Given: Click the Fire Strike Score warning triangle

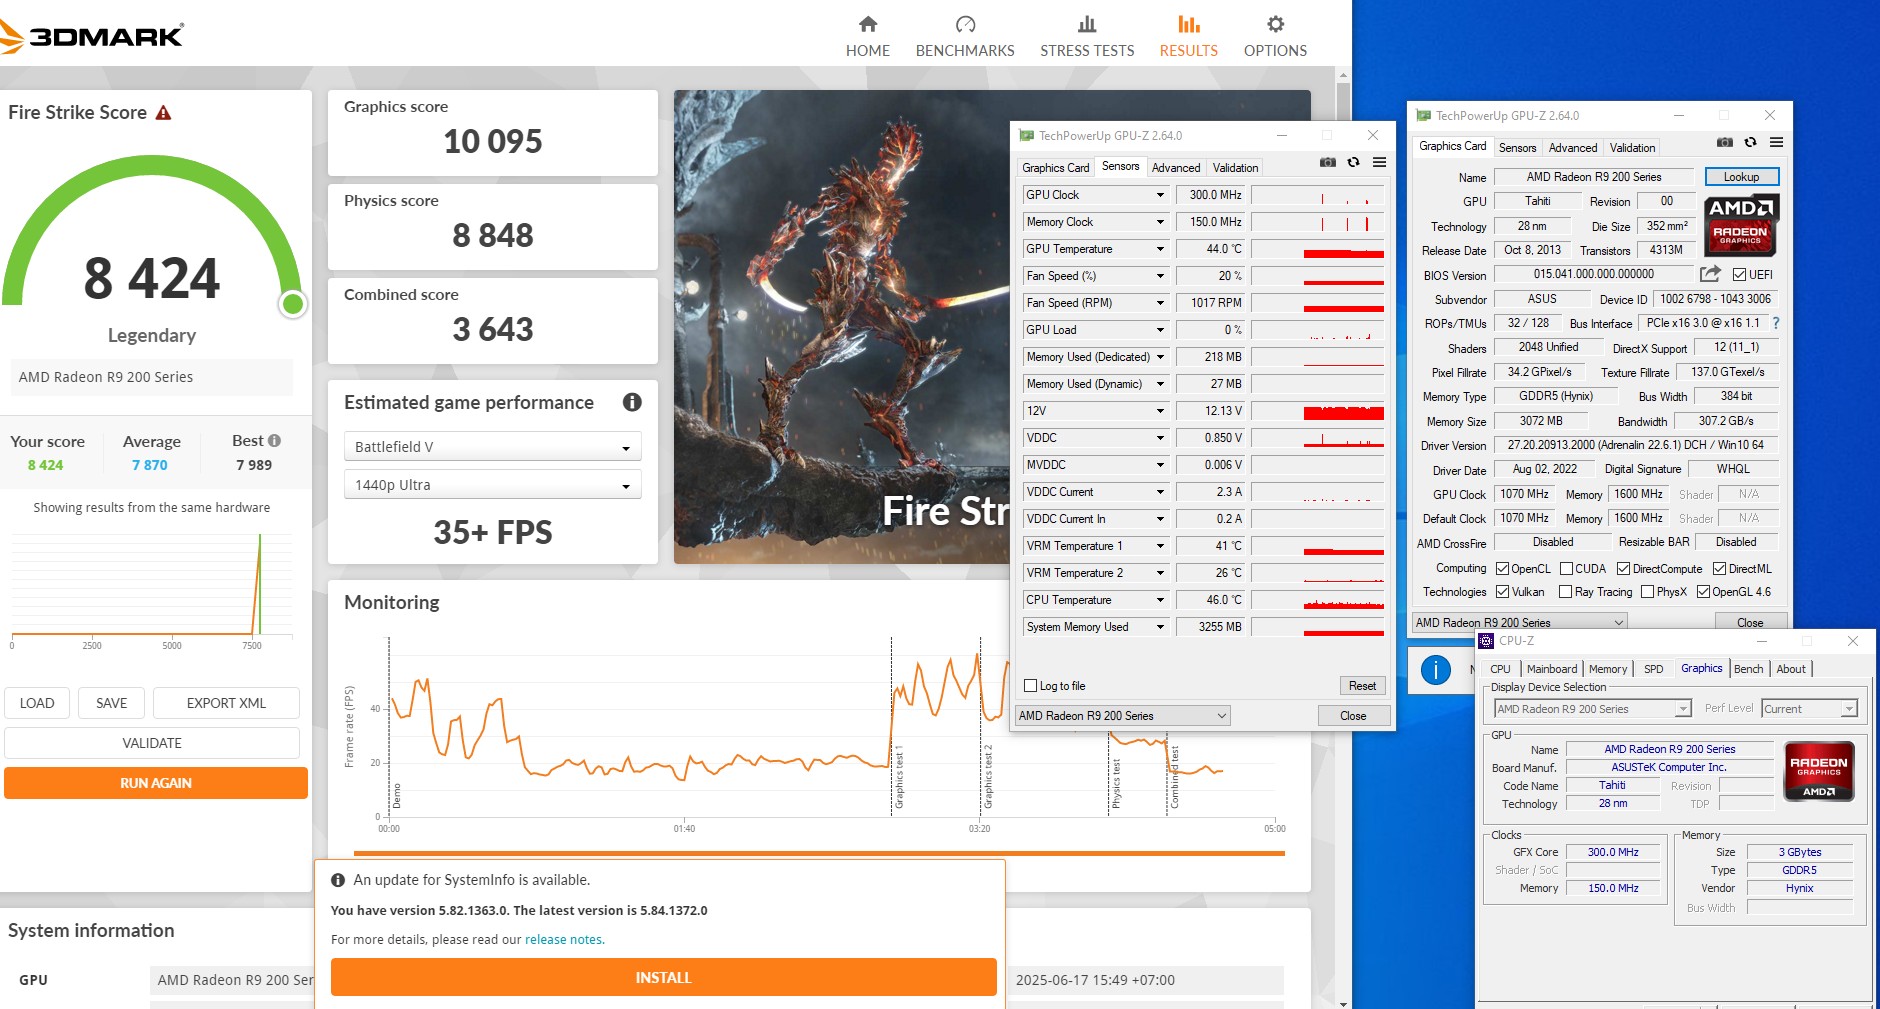Looking at the screenshot, I should (163, 113).
